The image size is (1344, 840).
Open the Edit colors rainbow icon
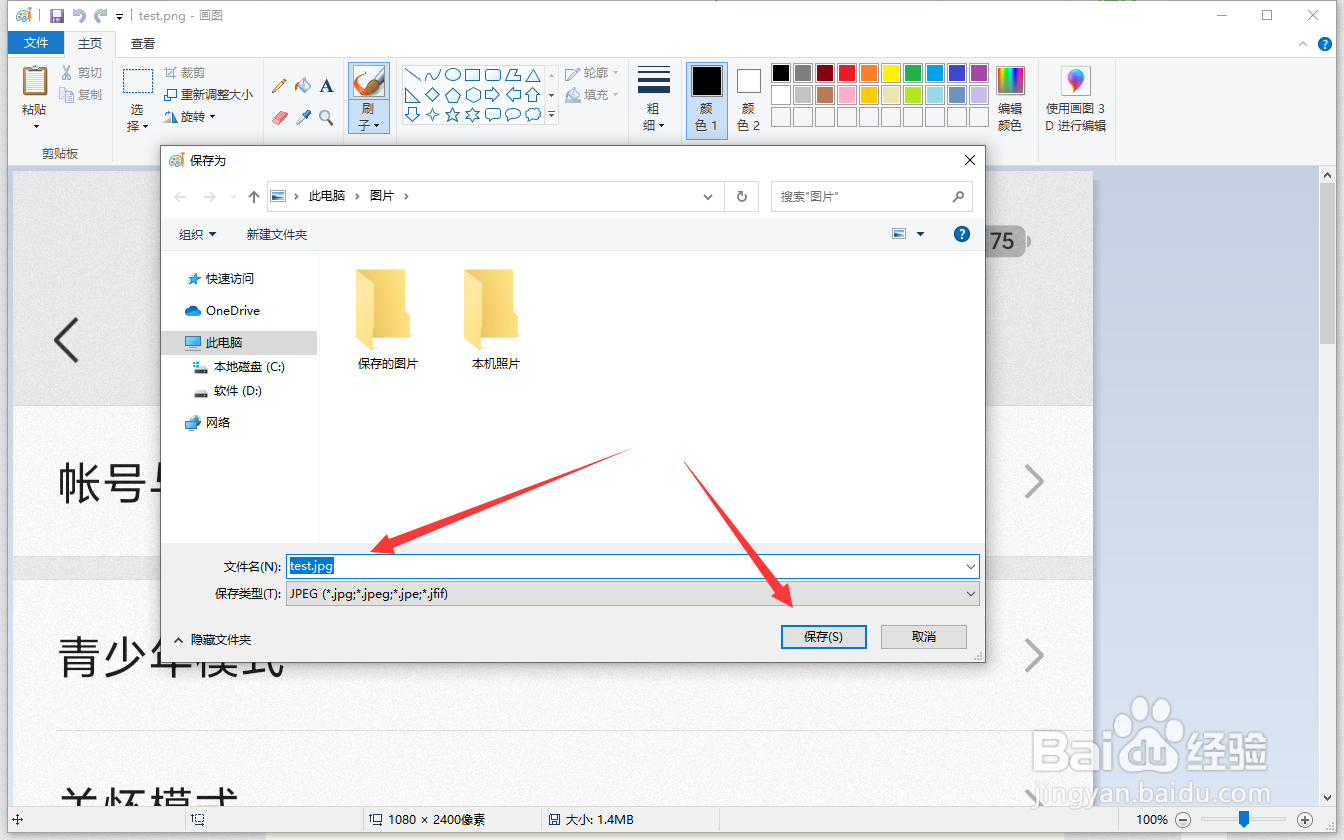[1010, 82]
